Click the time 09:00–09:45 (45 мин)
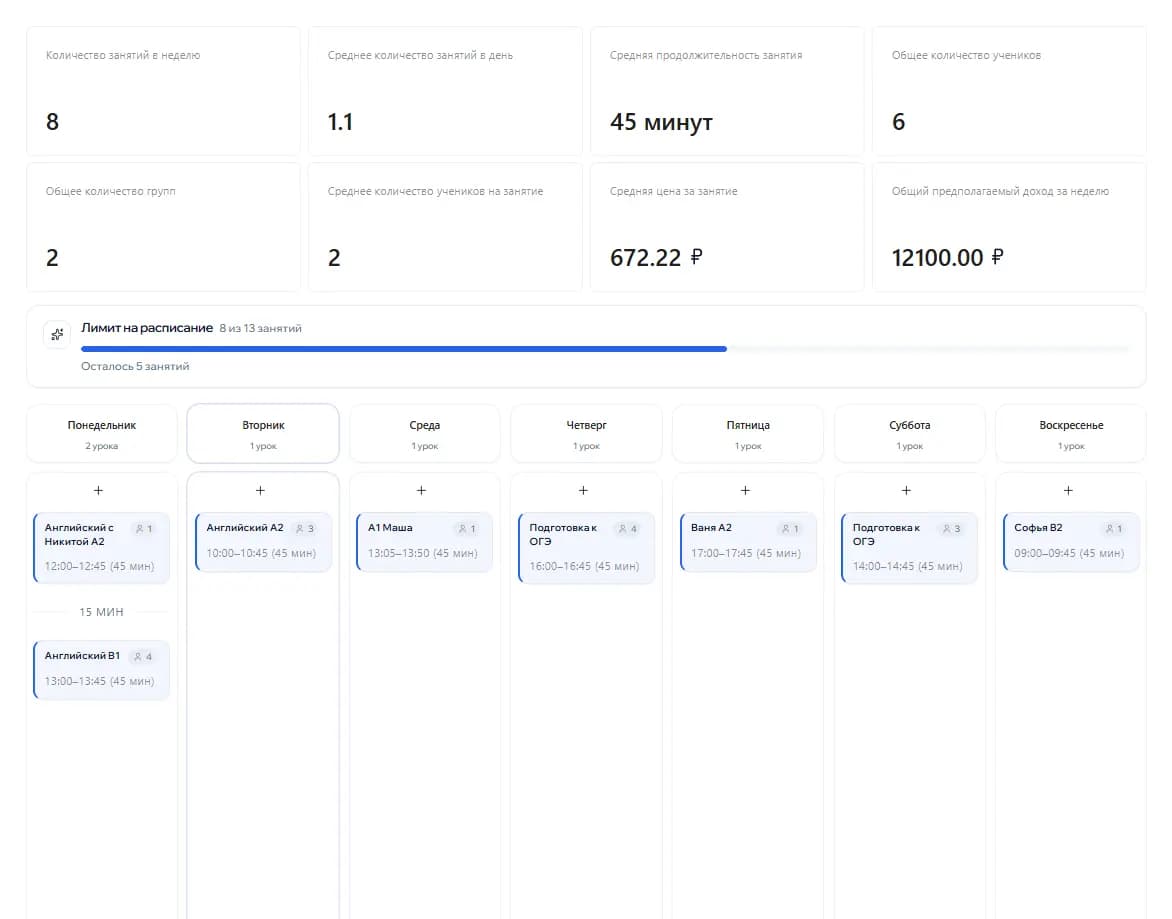 pyautogui.click(x=1069, y=554)
